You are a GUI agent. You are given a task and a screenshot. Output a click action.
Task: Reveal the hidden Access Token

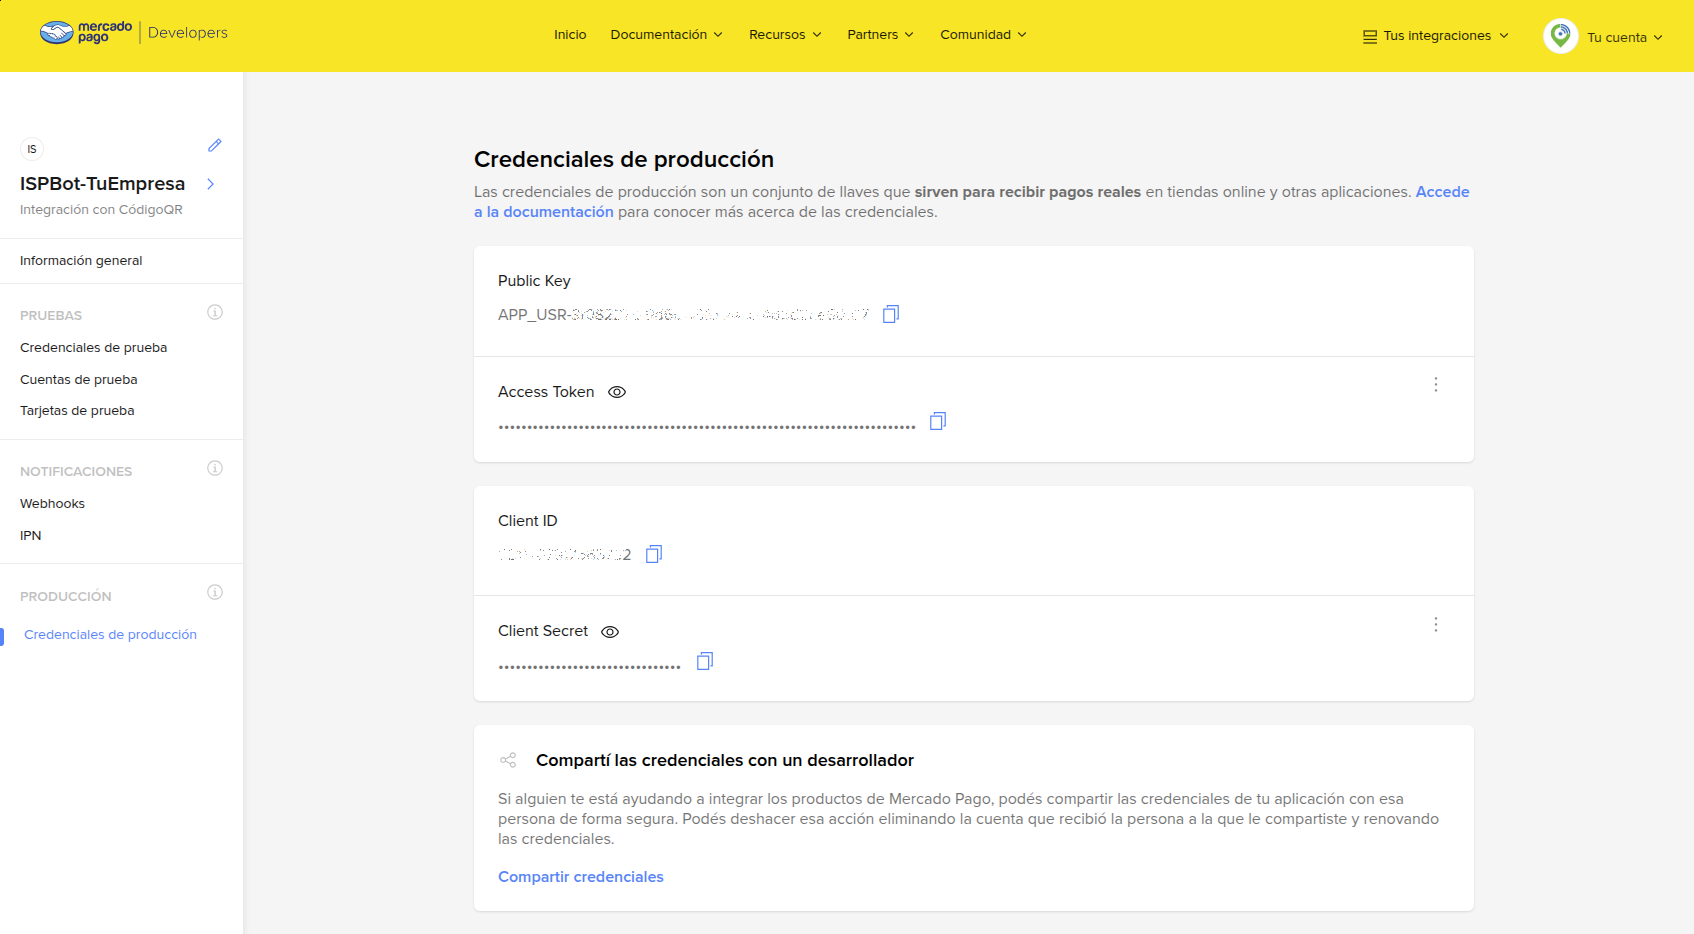[617, 392]
